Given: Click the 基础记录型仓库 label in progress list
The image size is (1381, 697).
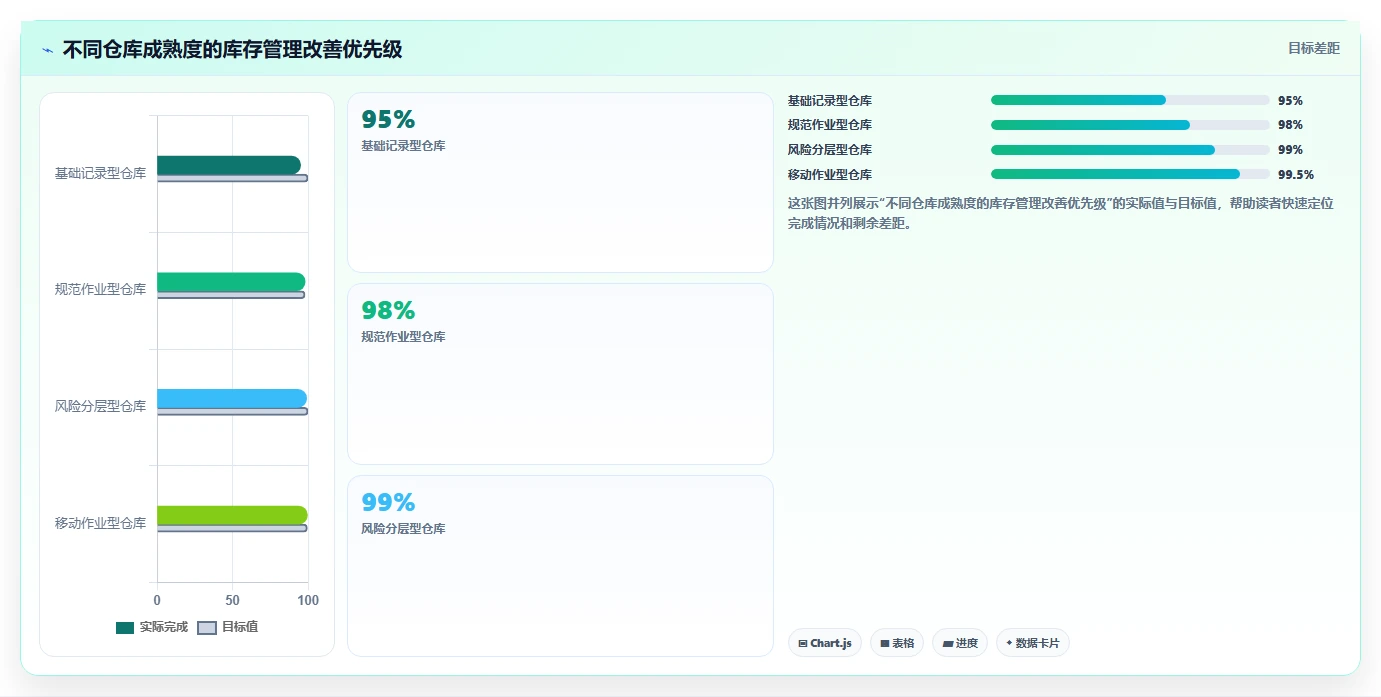Looking at the screenshot, I should (x=830, y=101).
